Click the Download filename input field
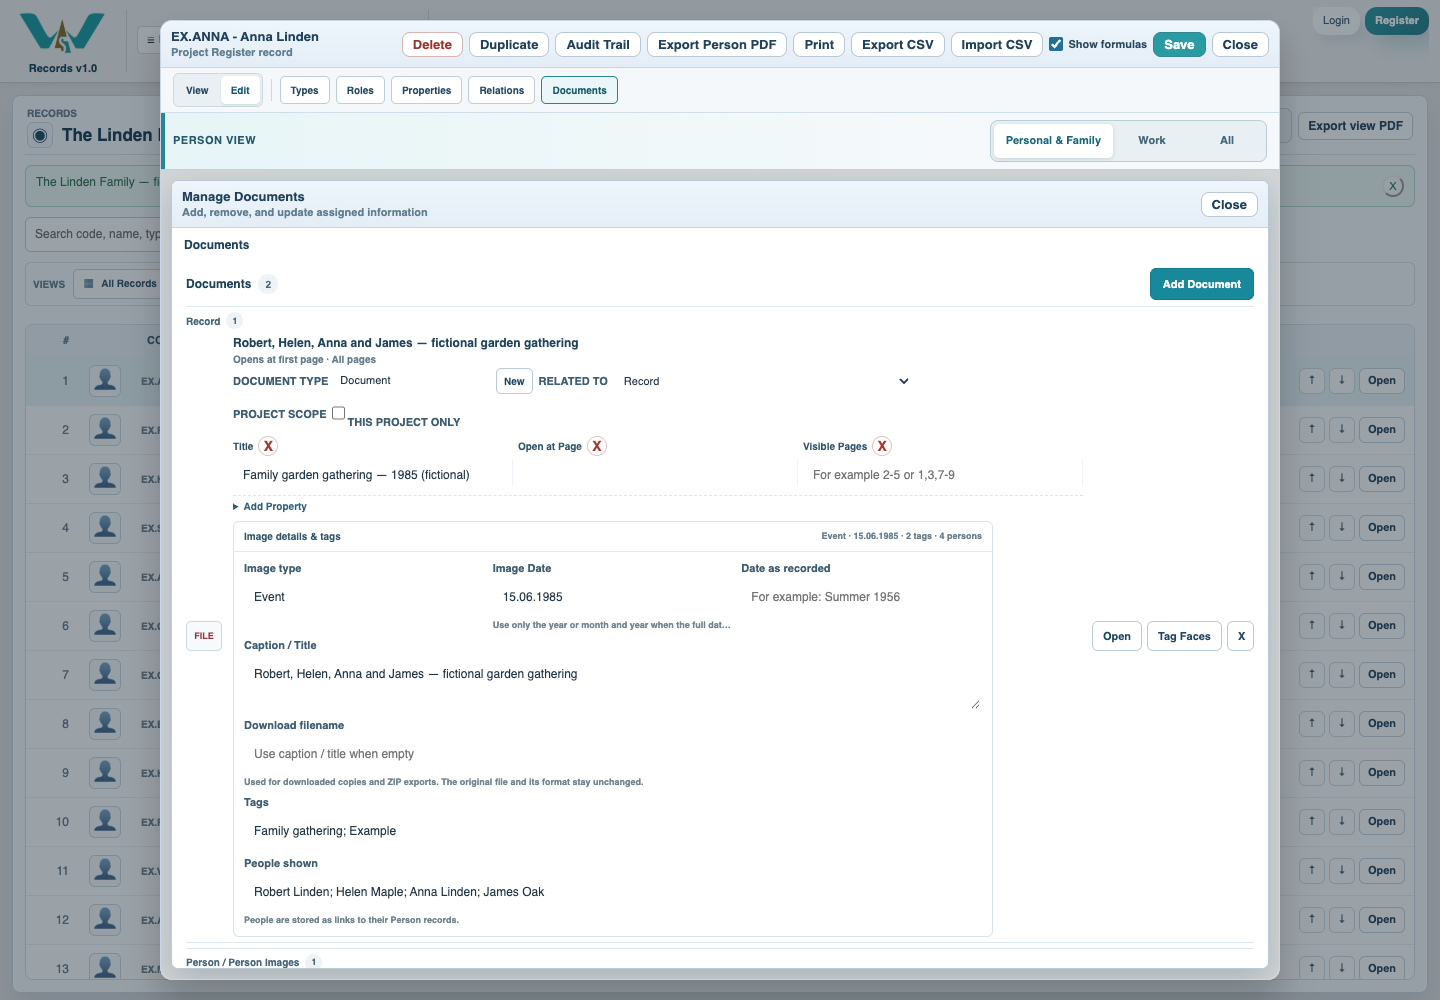1440x1000 pixels. pyautogui.click(x=612, y=754)
